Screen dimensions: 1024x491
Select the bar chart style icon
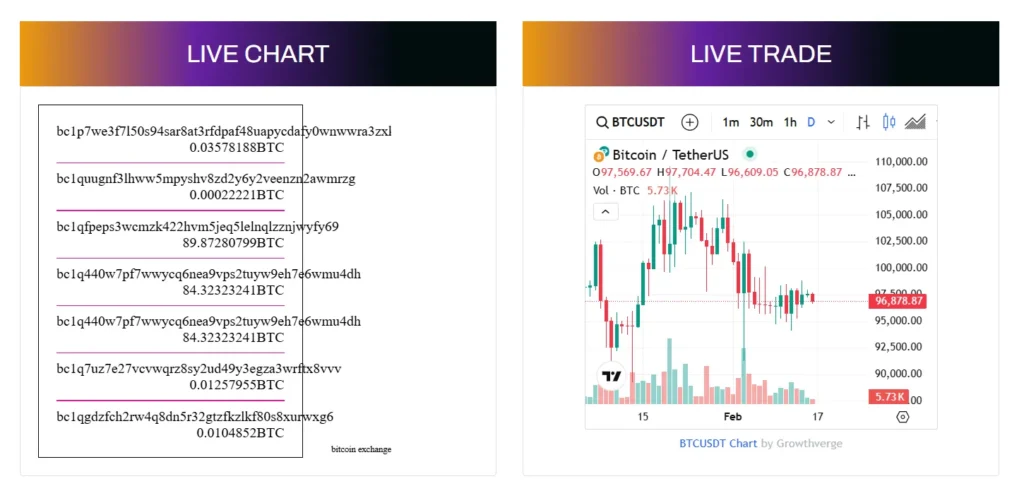pyautogui.click(x=863, y=122)
